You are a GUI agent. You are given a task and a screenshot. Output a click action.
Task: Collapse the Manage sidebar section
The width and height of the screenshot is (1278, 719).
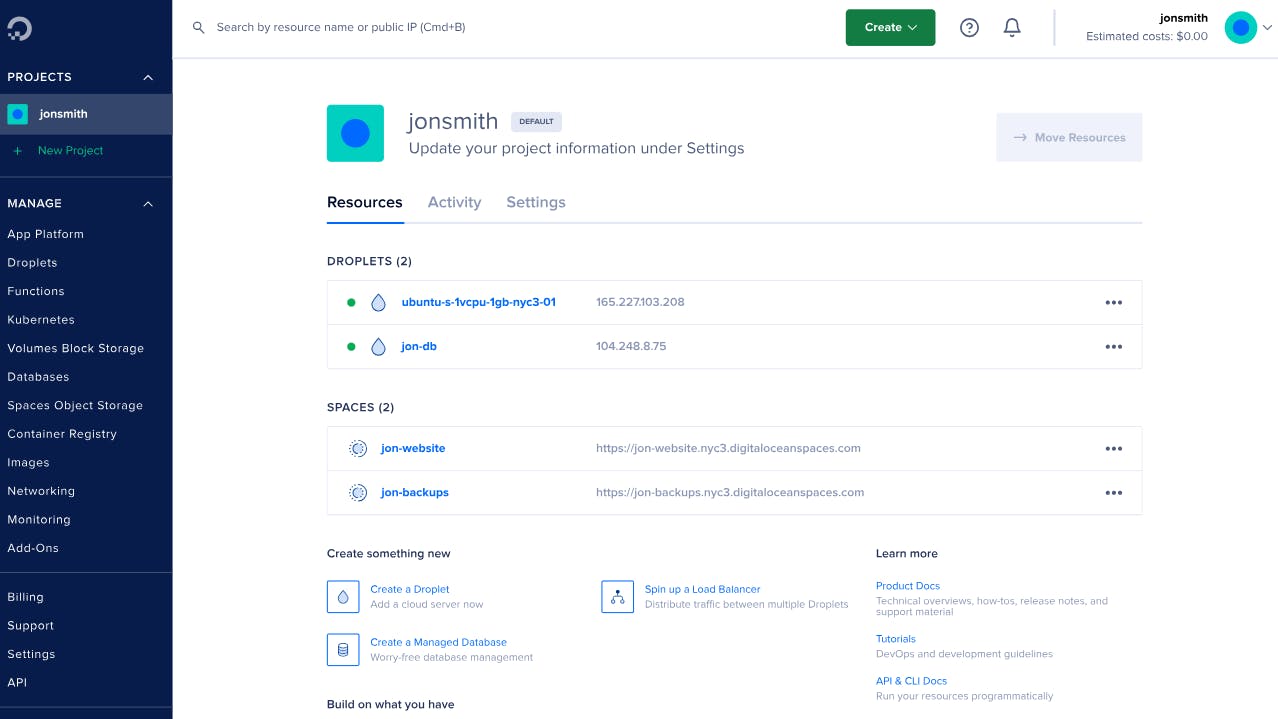[148, 204]
